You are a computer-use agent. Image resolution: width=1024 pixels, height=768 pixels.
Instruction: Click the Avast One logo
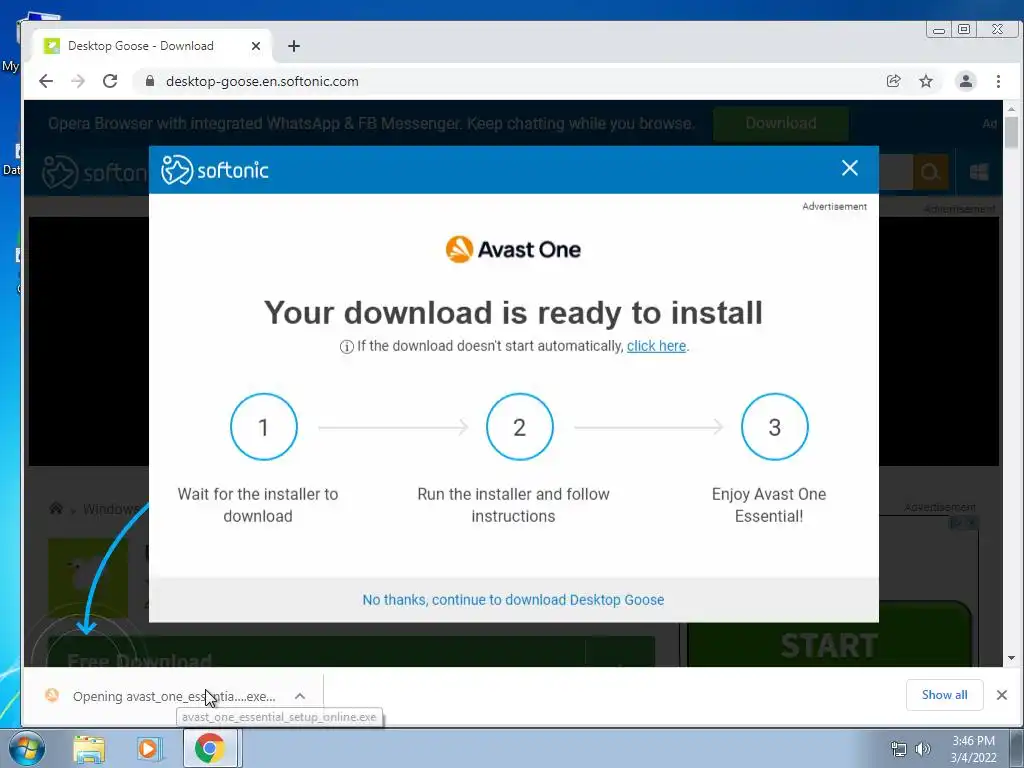pos(513,249)
